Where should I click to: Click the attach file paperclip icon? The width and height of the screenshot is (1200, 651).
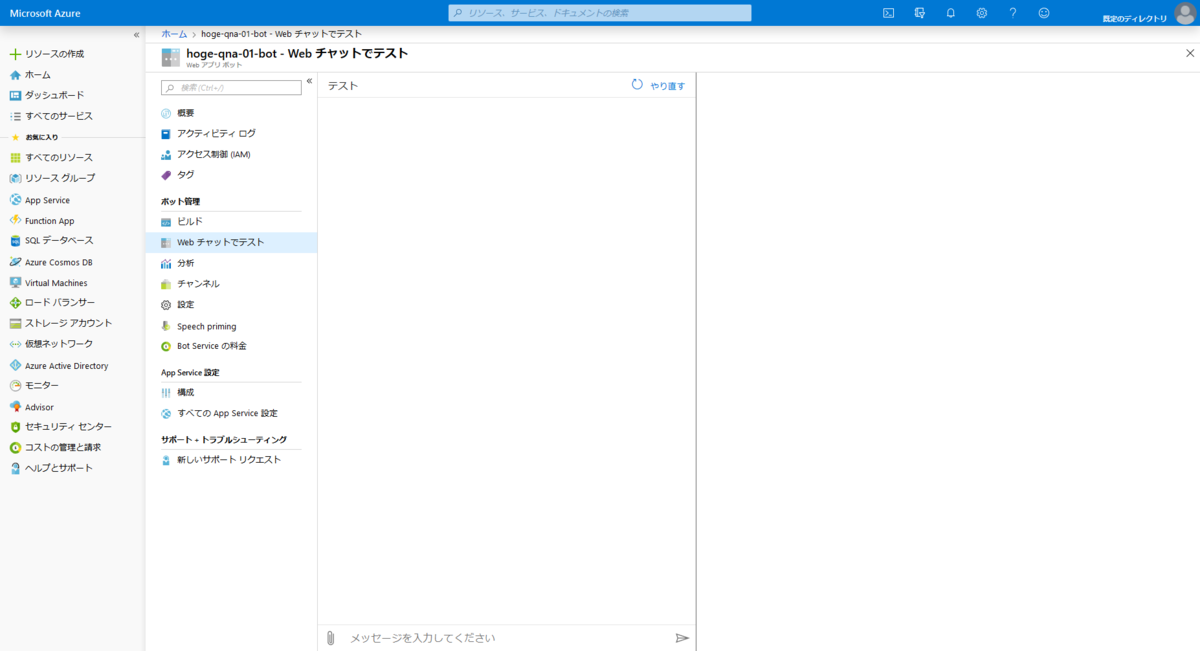tap(331, 638)
